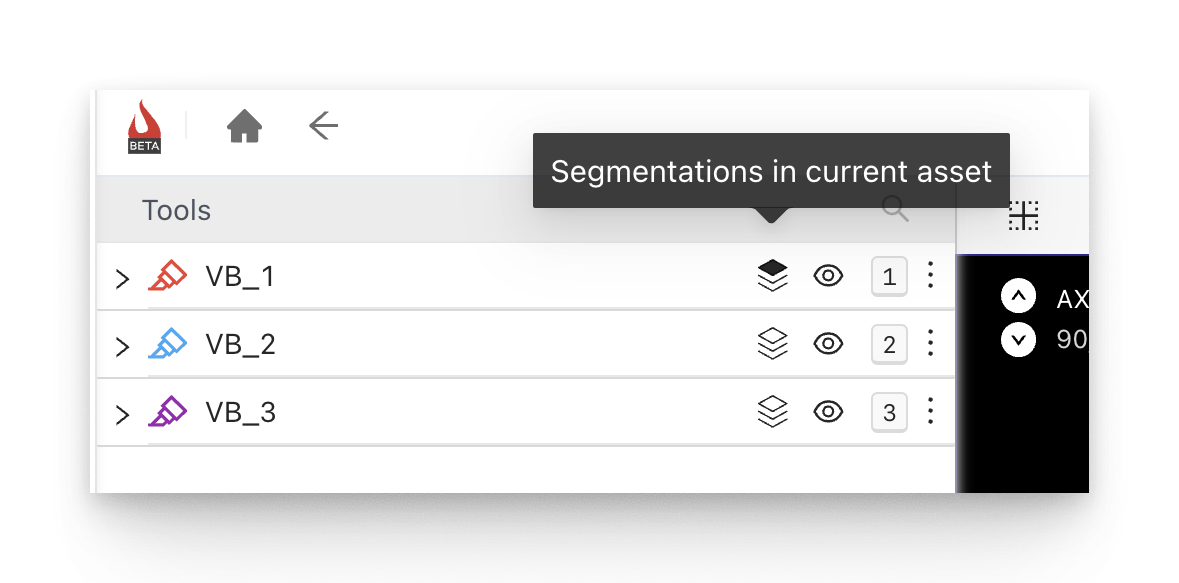
Task: Click the home icon
Action: click(x=244, y=126)
